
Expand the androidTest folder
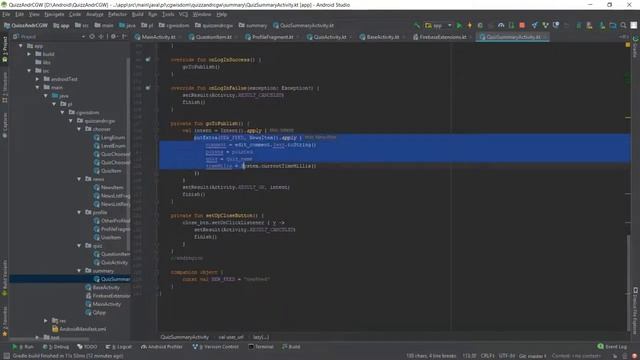38,79
